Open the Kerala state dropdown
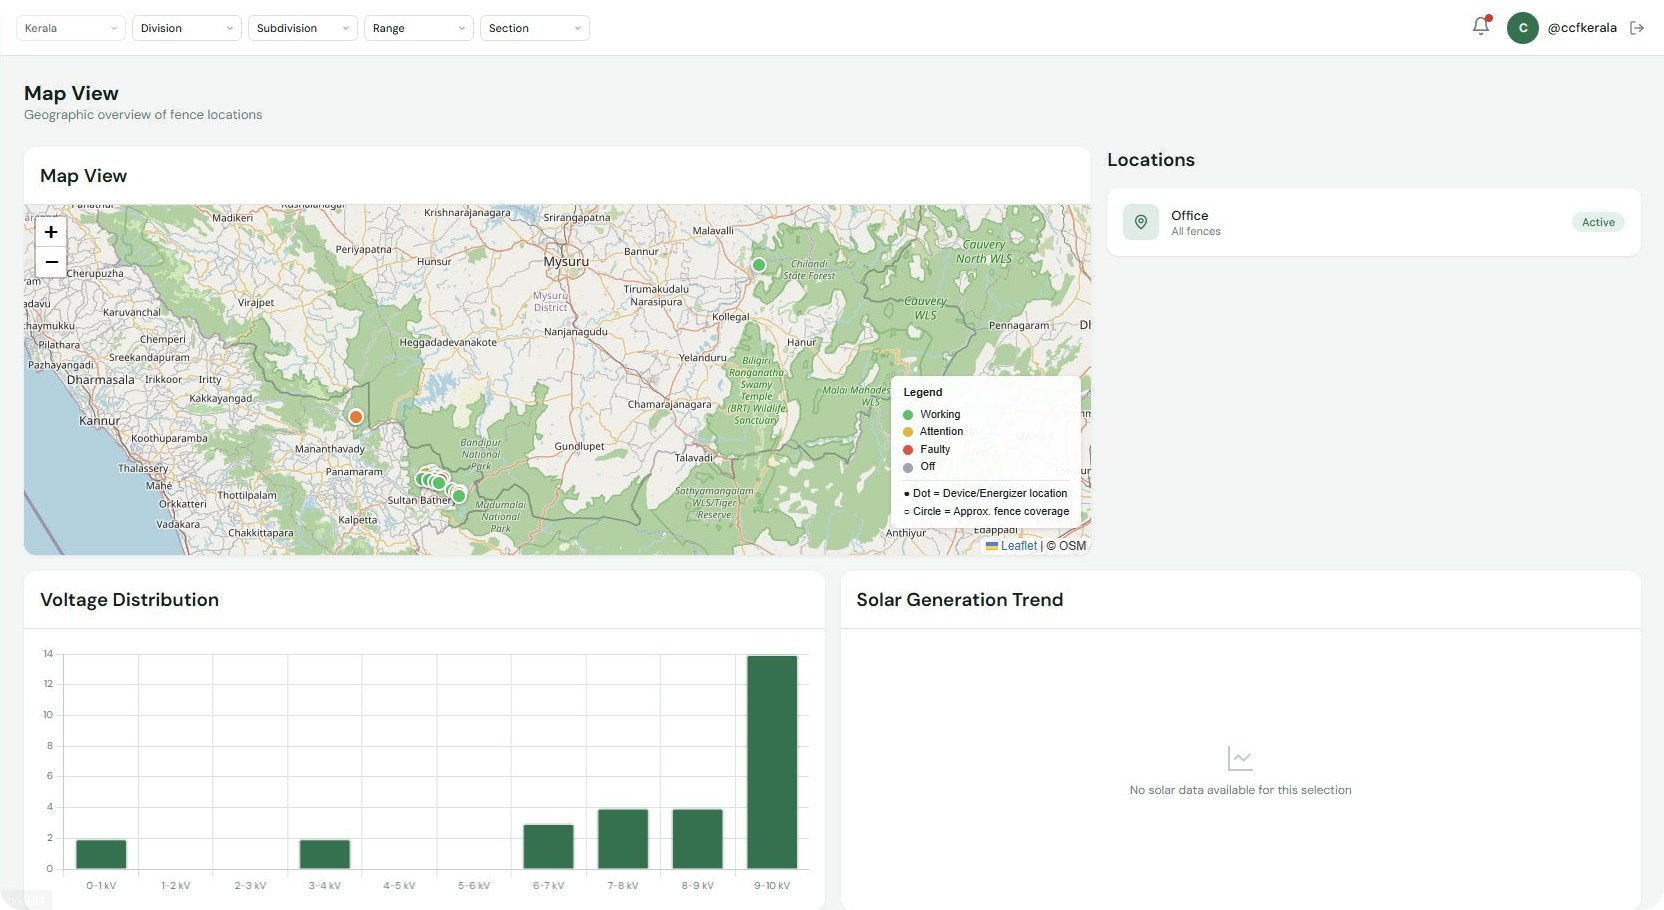1664x910 pixels. (x=70, y=28)
